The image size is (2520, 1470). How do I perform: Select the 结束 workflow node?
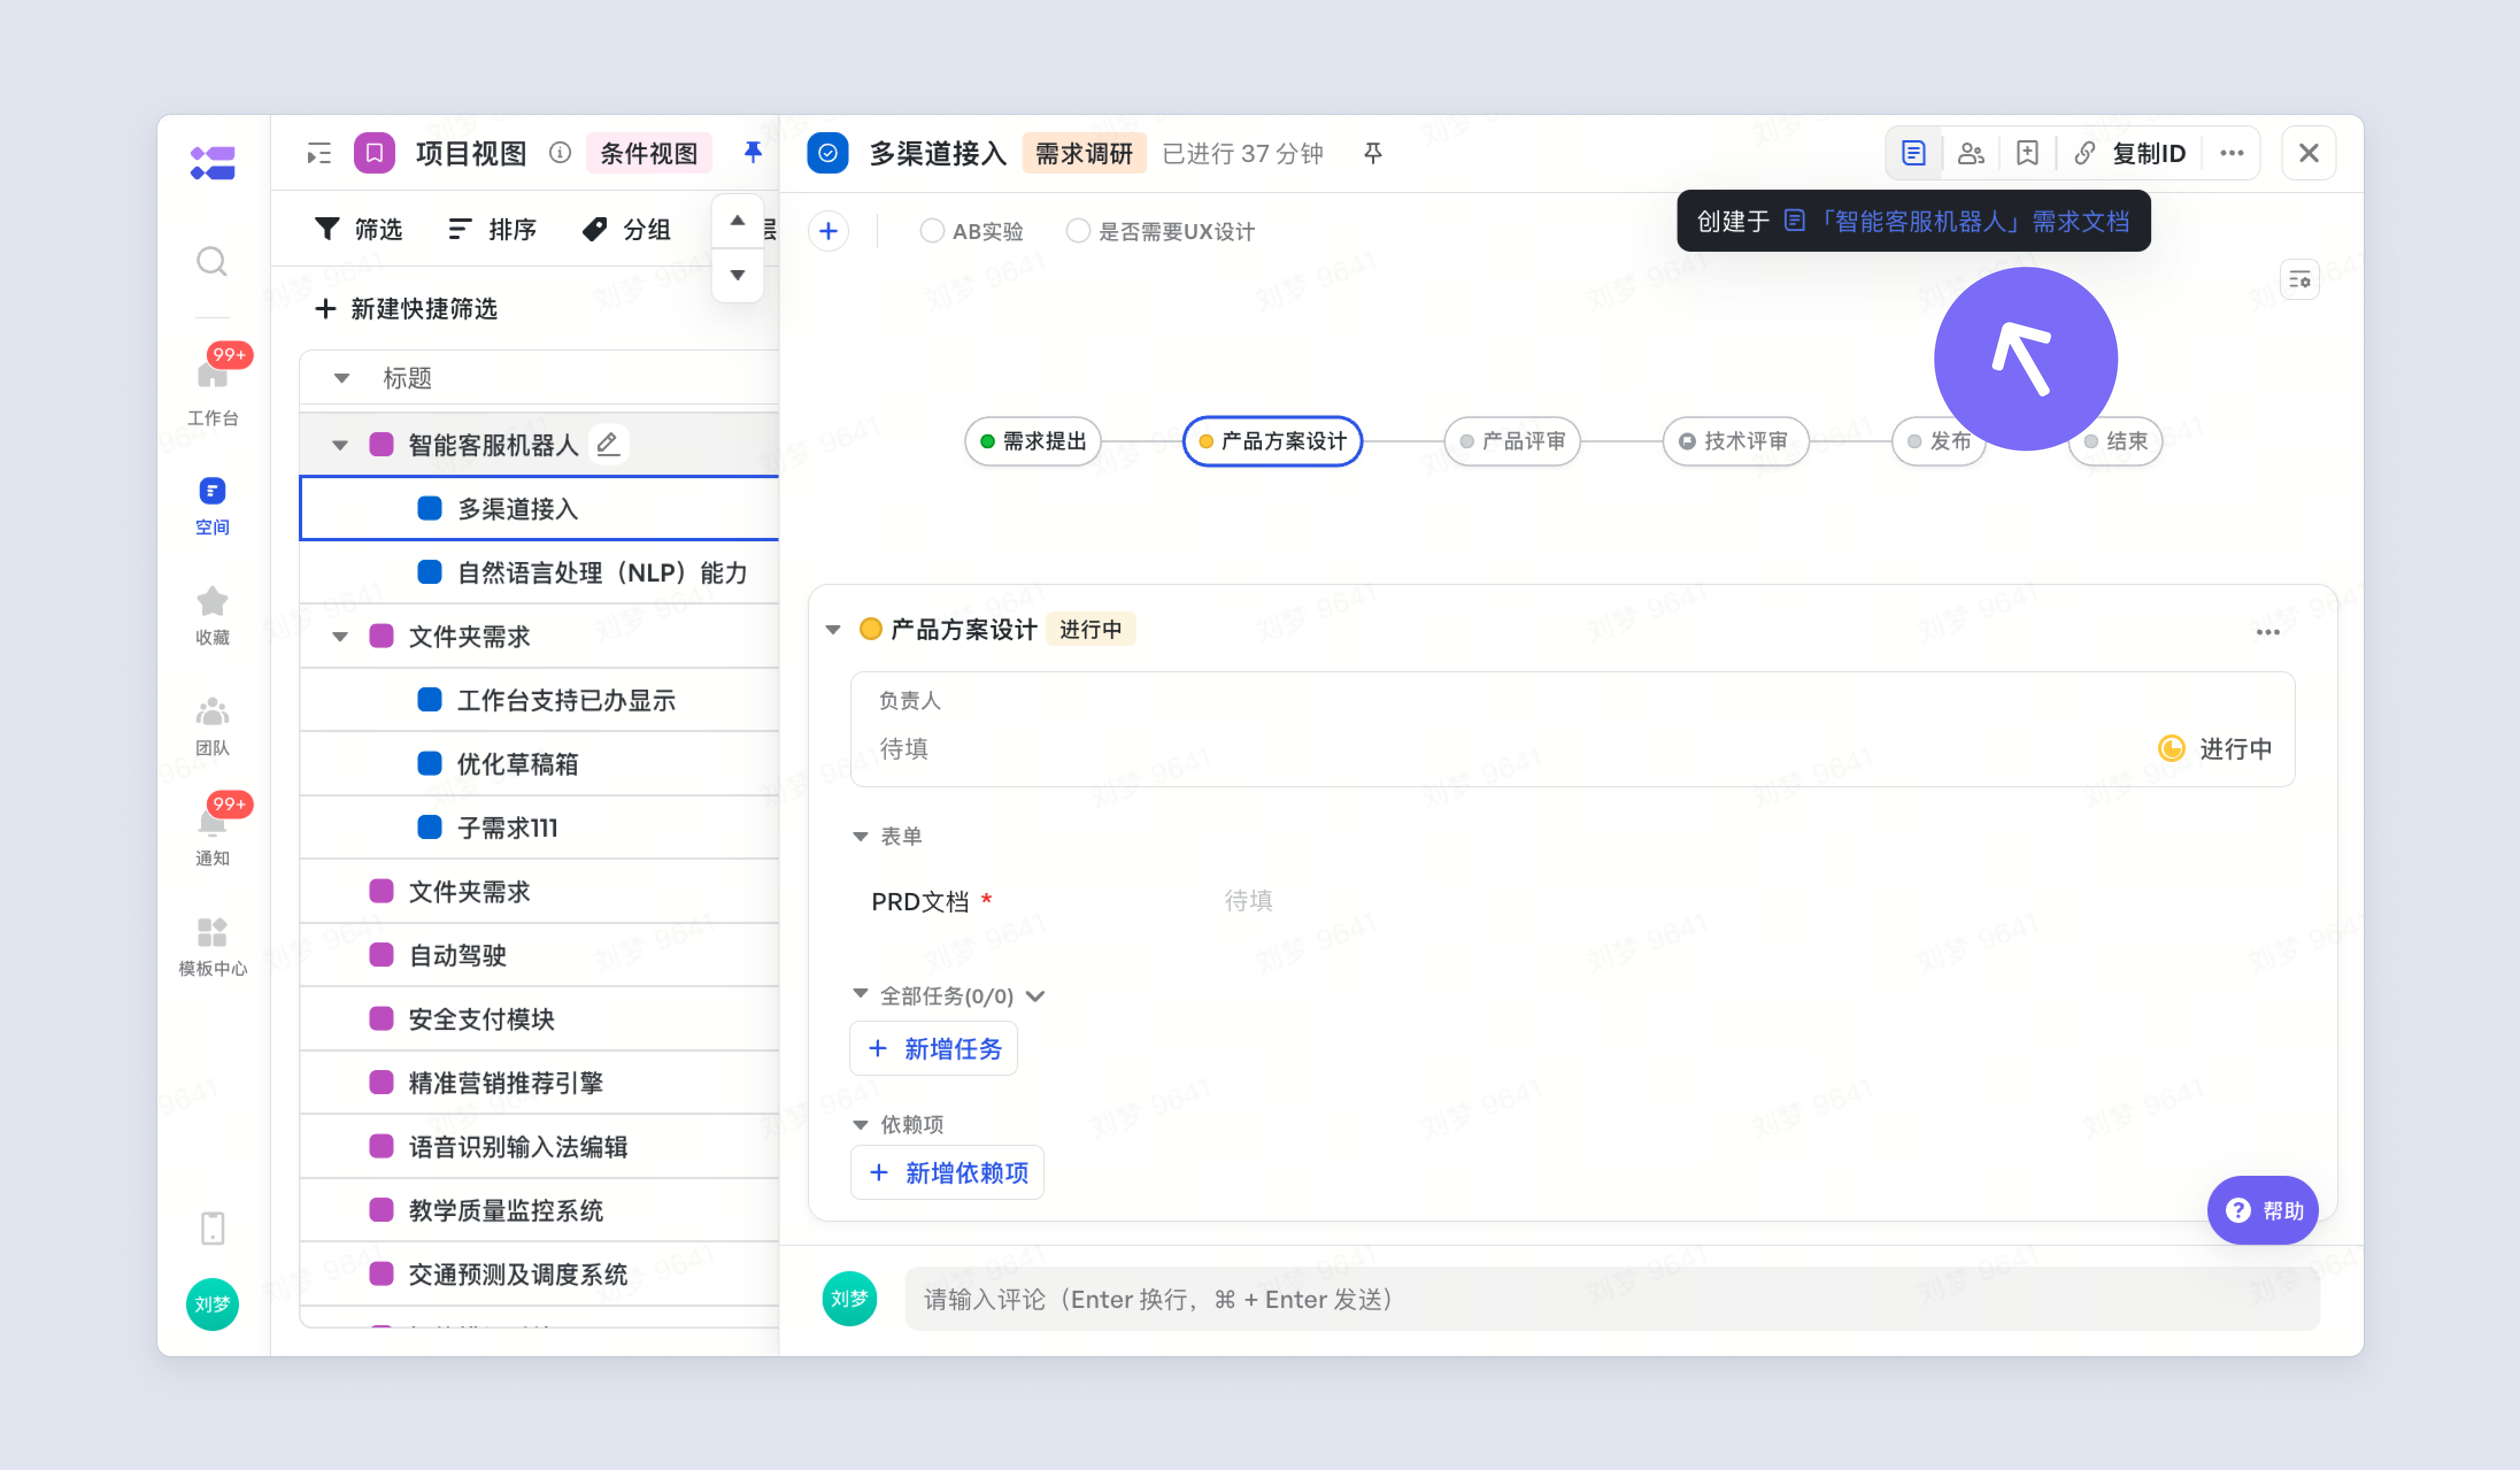click(2116, 441)
